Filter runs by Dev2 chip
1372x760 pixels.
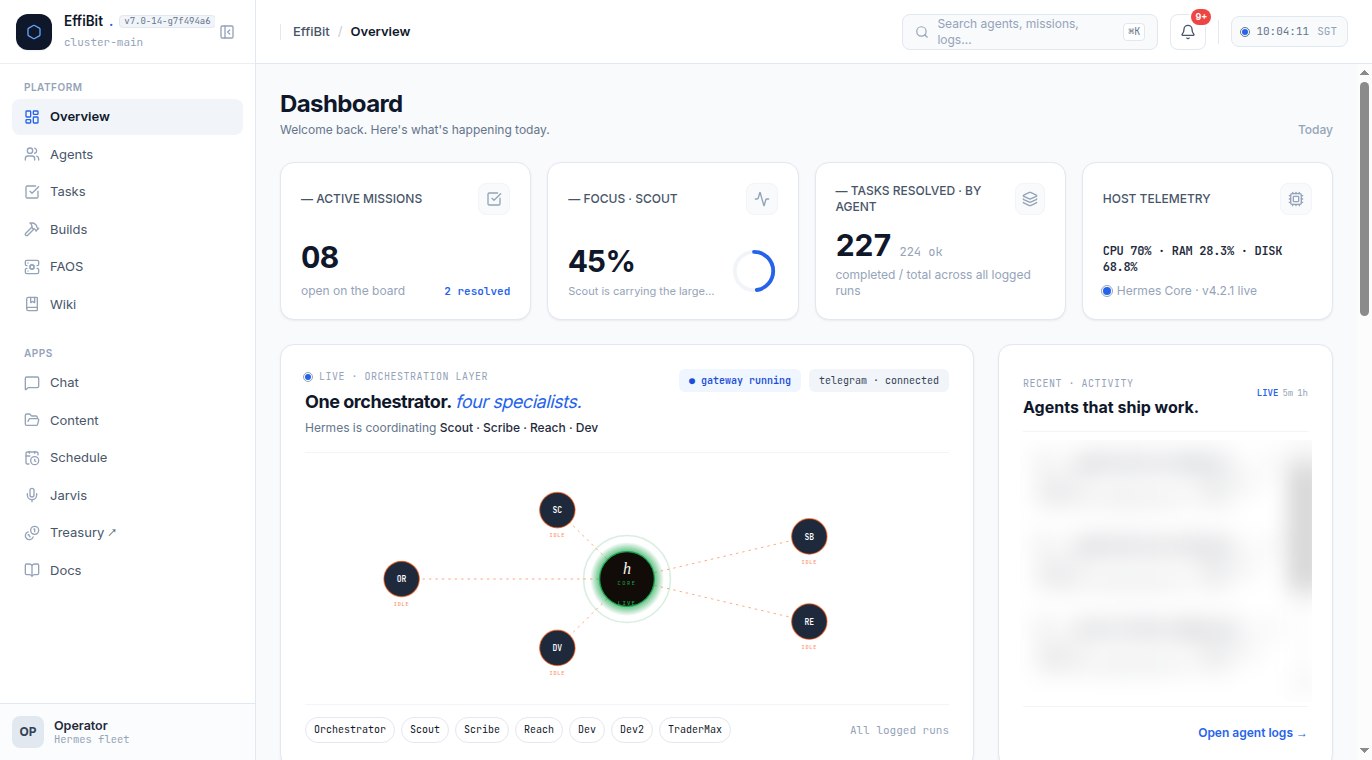pos(632,730)
